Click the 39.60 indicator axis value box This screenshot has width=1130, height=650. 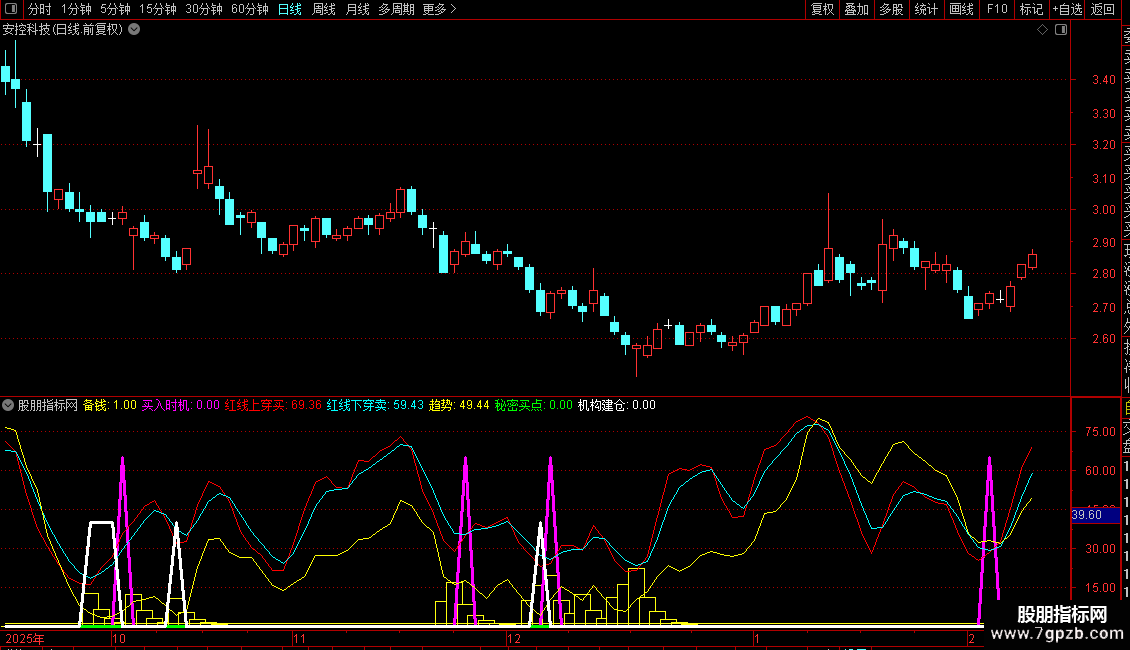click(x=1095, y=515)
